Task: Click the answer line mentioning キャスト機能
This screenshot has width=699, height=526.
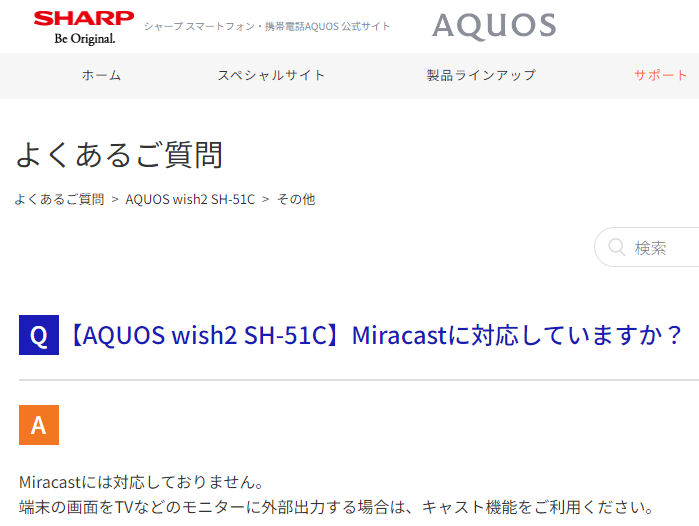Action: 337,507
